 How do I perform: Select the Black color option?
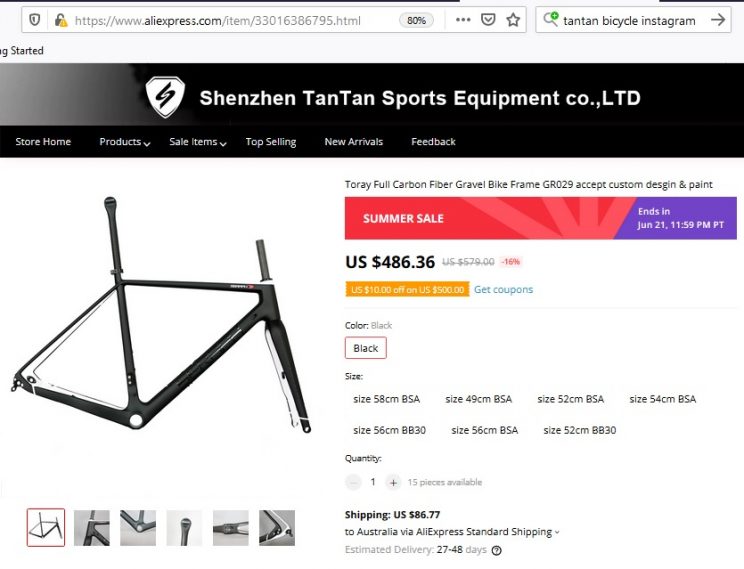coord(365,348)
